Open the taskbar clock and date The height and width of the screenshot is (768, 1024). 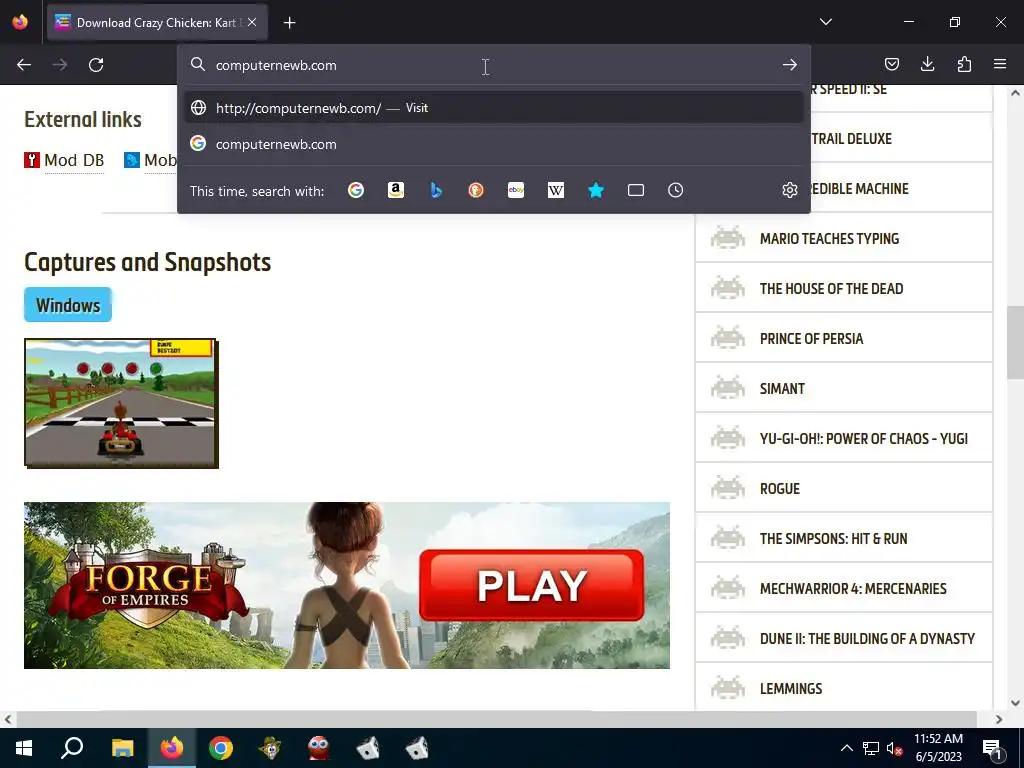tap(938, 748)
